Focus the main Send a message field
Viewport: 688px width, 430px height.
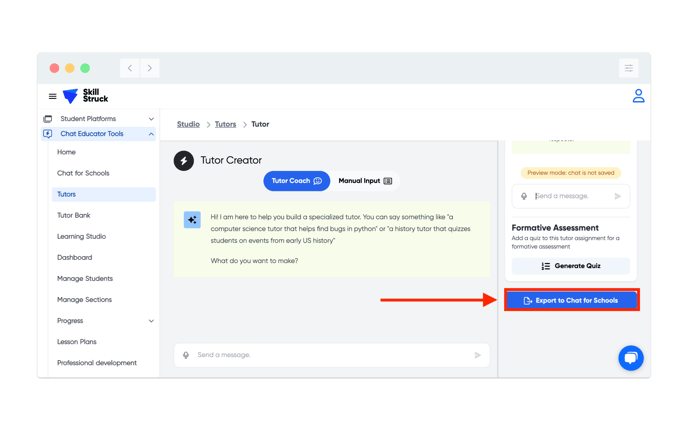pos(332,355)
